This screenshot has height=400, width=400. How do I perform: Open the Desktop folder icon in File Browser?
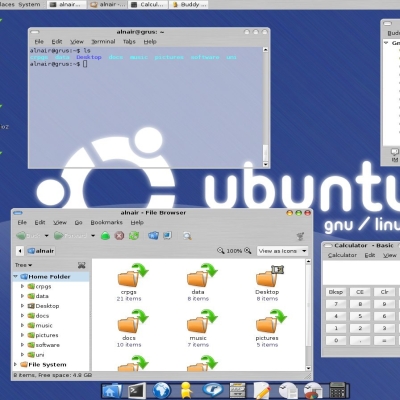[x=270, y=275]
